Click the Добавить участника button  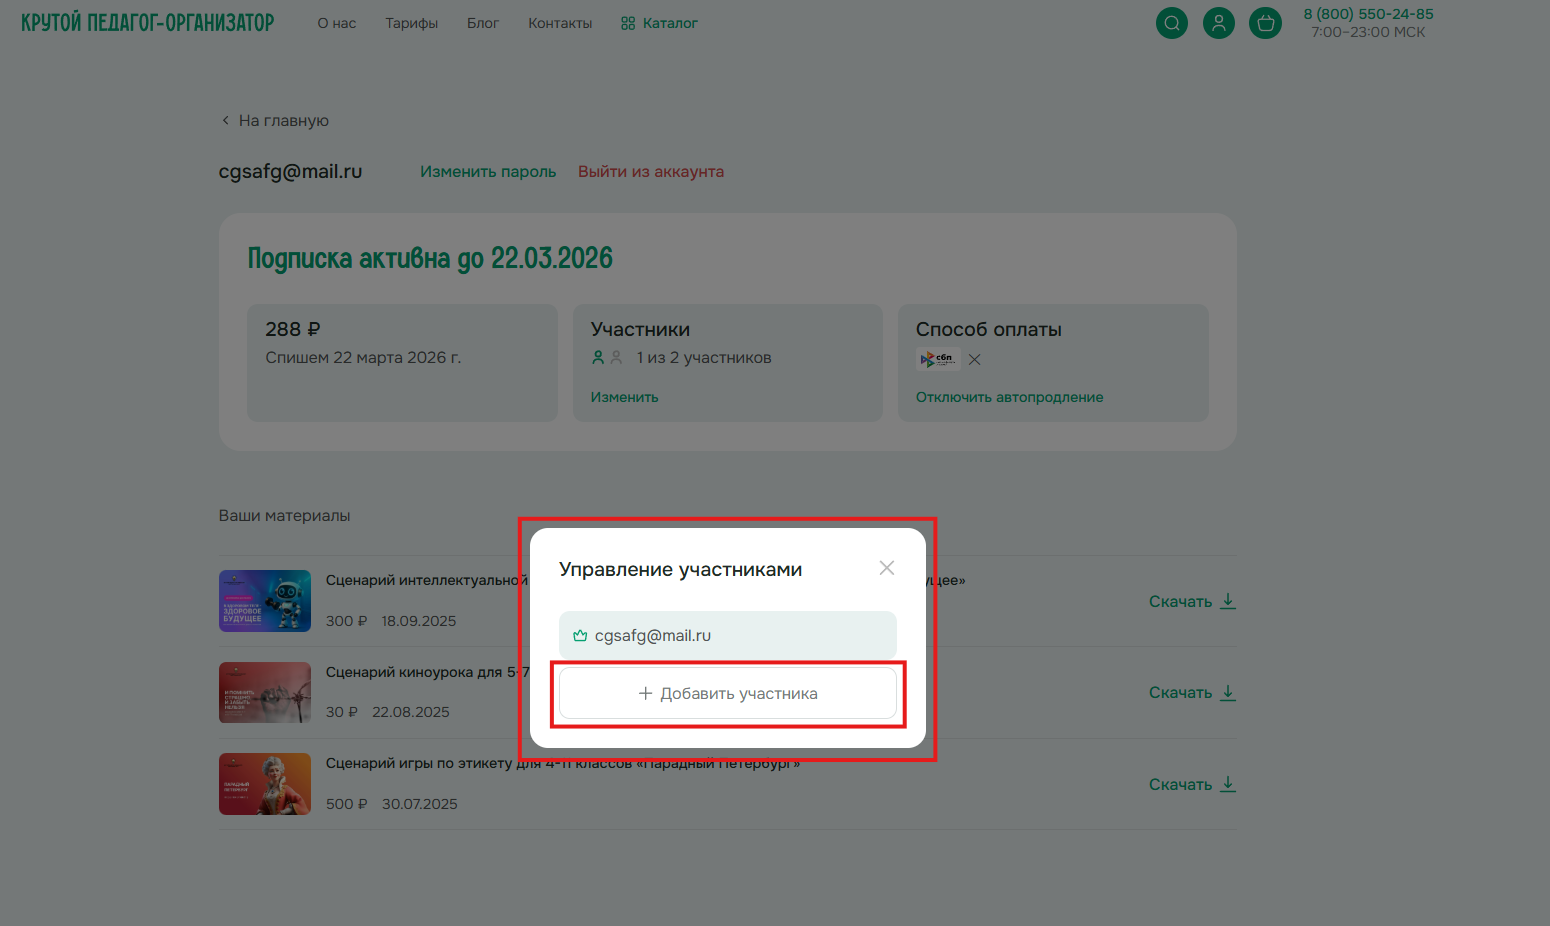click(x=727, y=693)
